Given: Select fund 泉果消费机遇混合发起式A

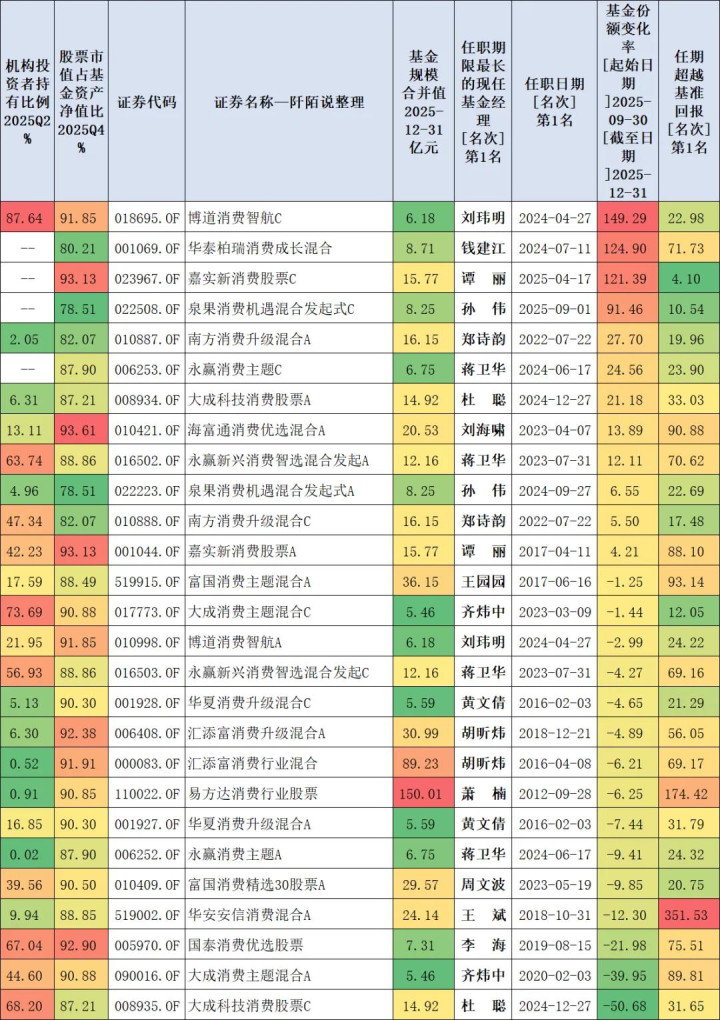Looking at the screenshot, I should [271, 490].
